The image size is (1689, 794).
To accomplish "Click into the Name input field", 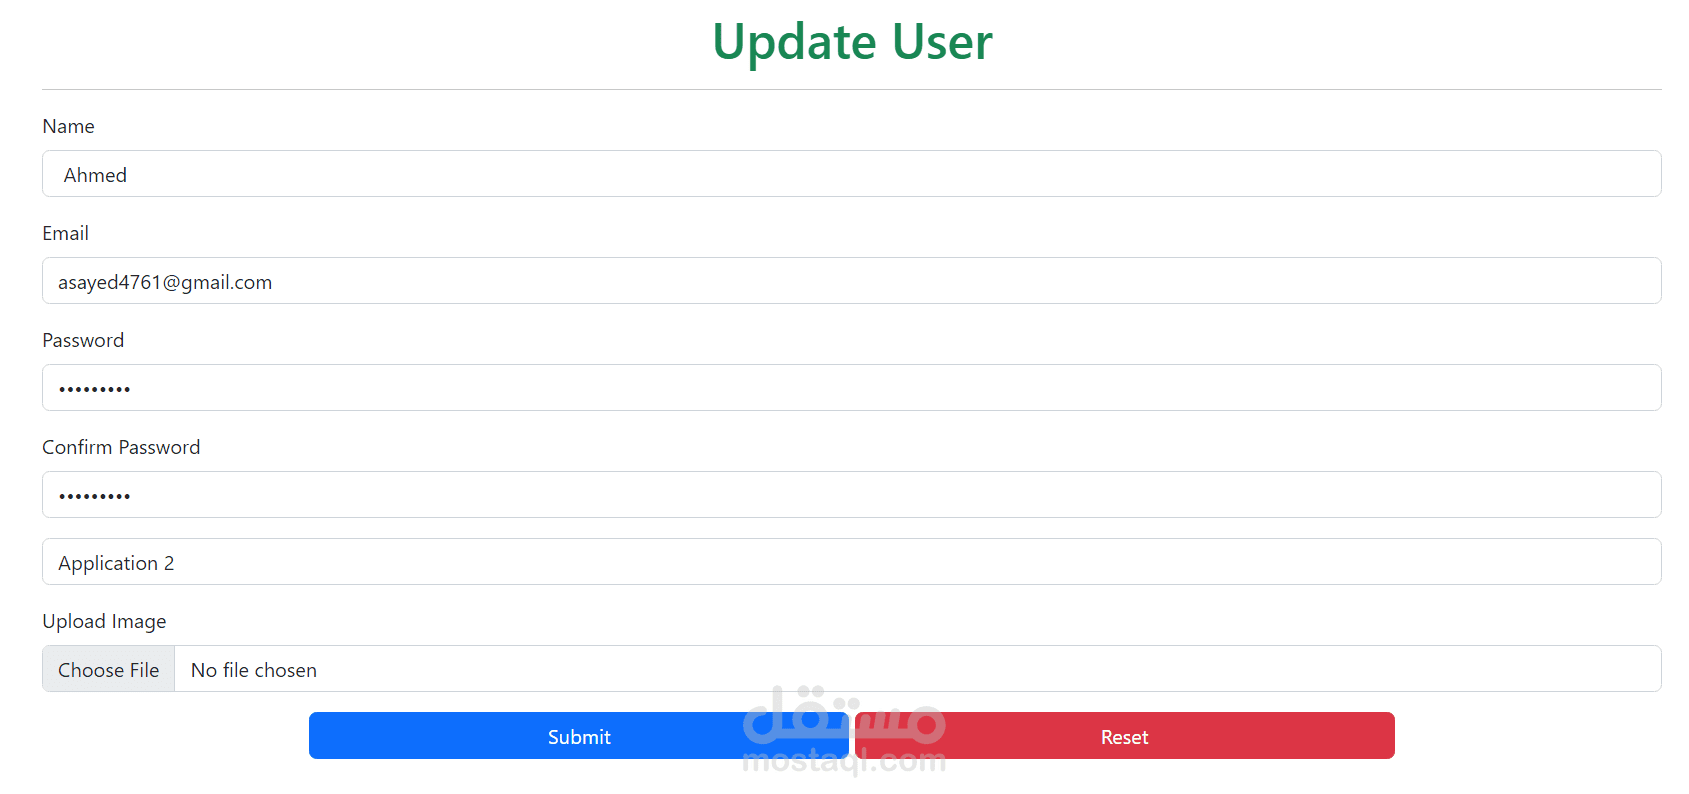I will point(850,174).
